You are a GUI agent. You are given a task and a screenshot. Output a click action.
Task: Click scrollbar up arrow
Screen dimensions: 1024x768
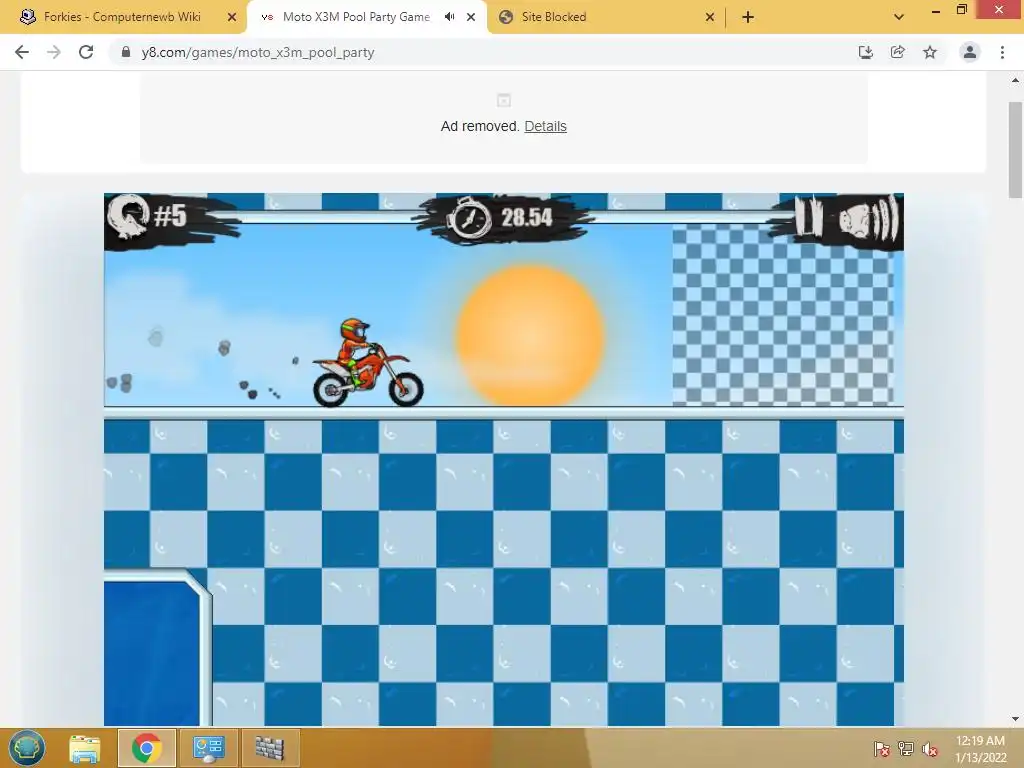pos(1015,80)
